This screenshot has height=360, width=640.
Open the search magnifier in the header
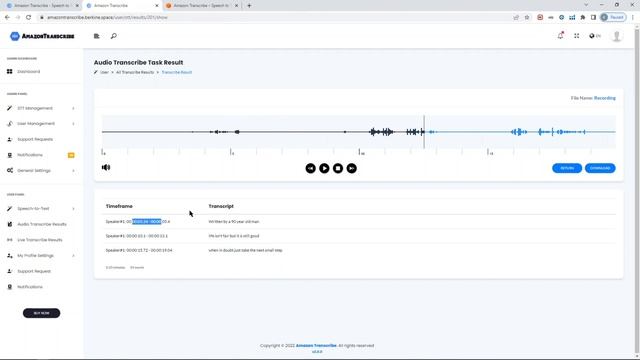tap(113, 36)
